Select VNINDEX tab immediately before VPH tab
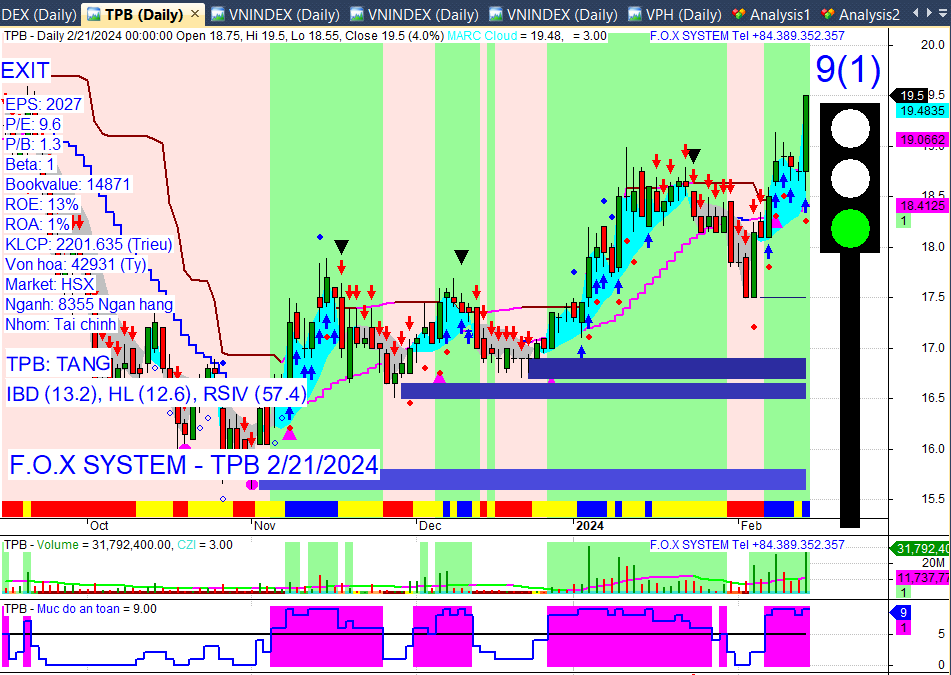Viewport: 951px width, 675px height. pos(553,14)
